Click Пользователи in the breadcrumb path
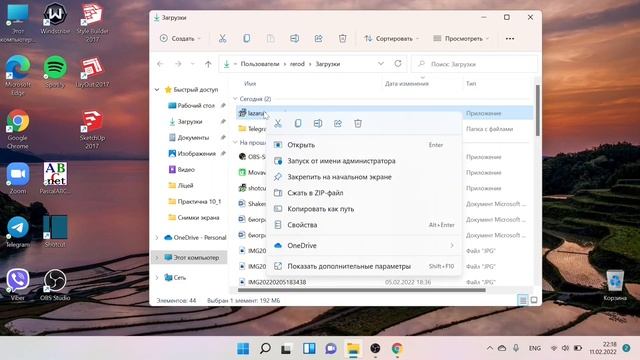Viewport: 640px width, 360px height. 260,64
